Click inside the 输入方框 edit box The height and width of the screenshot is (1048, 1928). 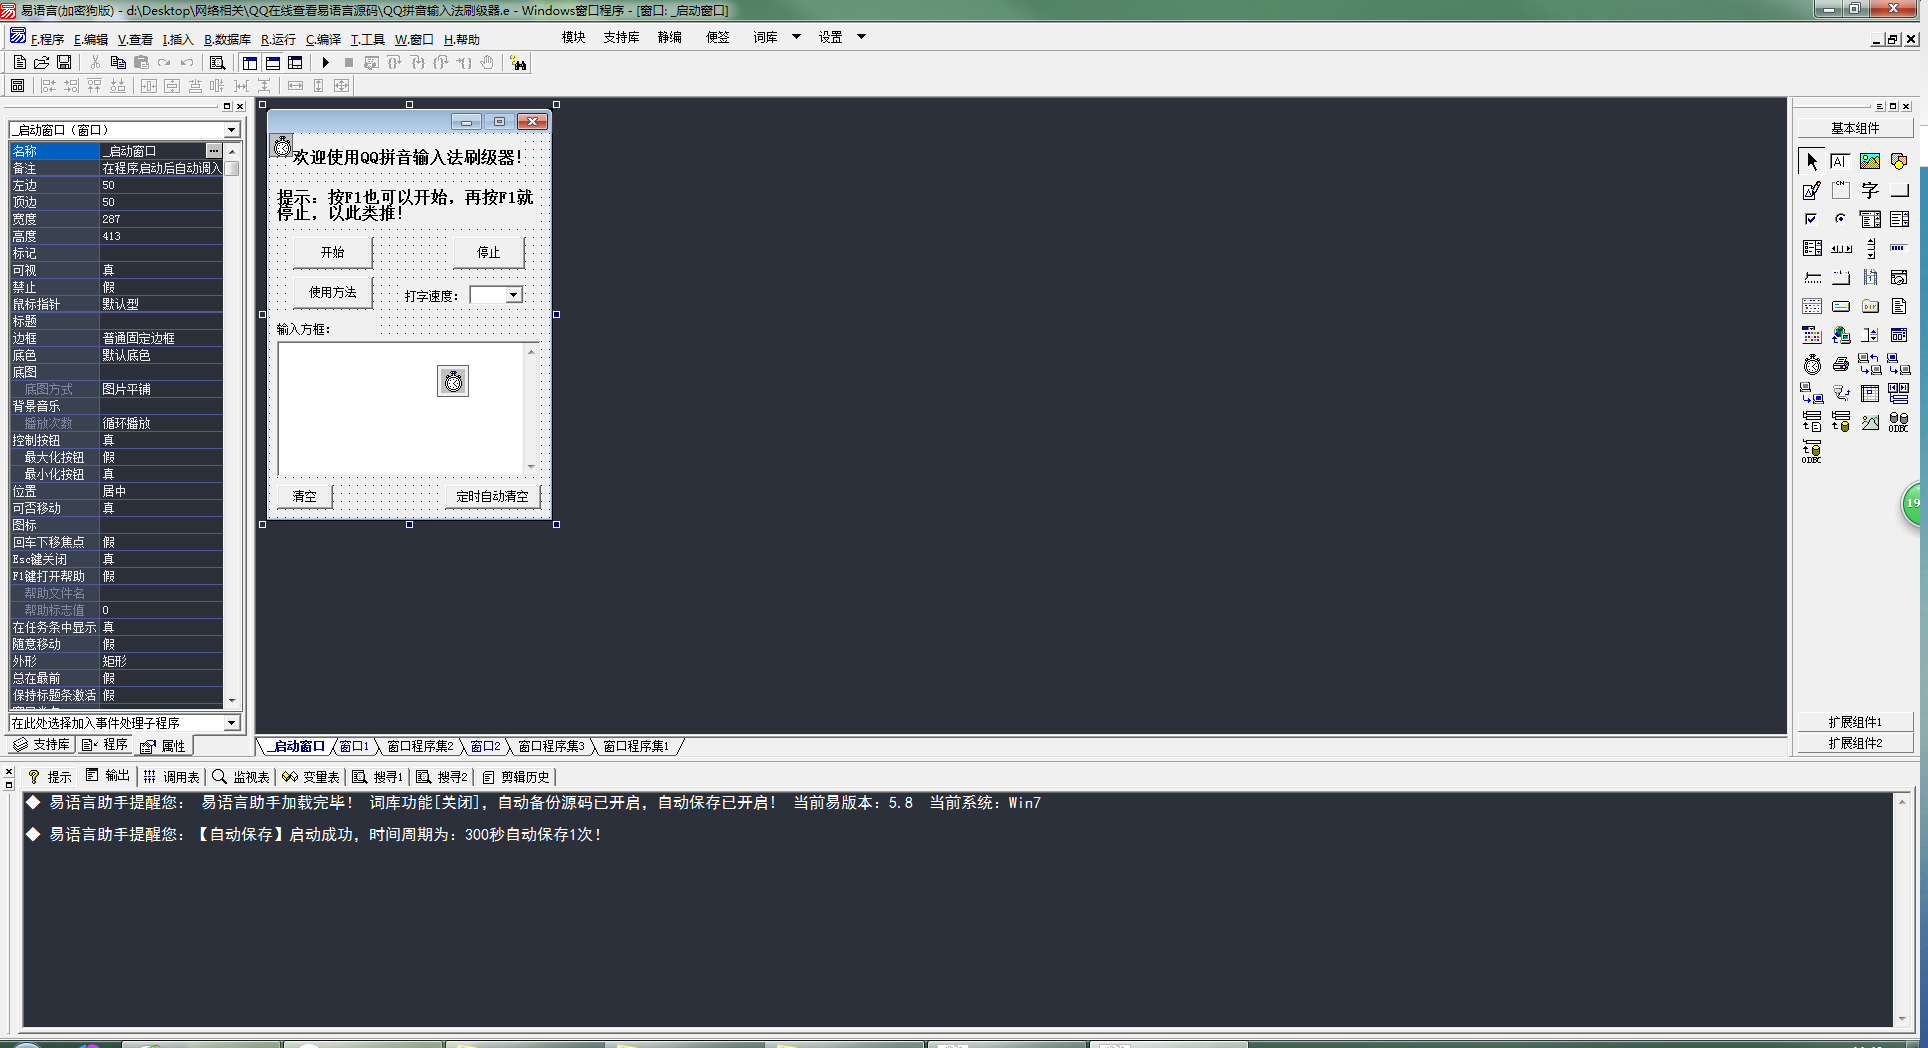coord(400,409)
